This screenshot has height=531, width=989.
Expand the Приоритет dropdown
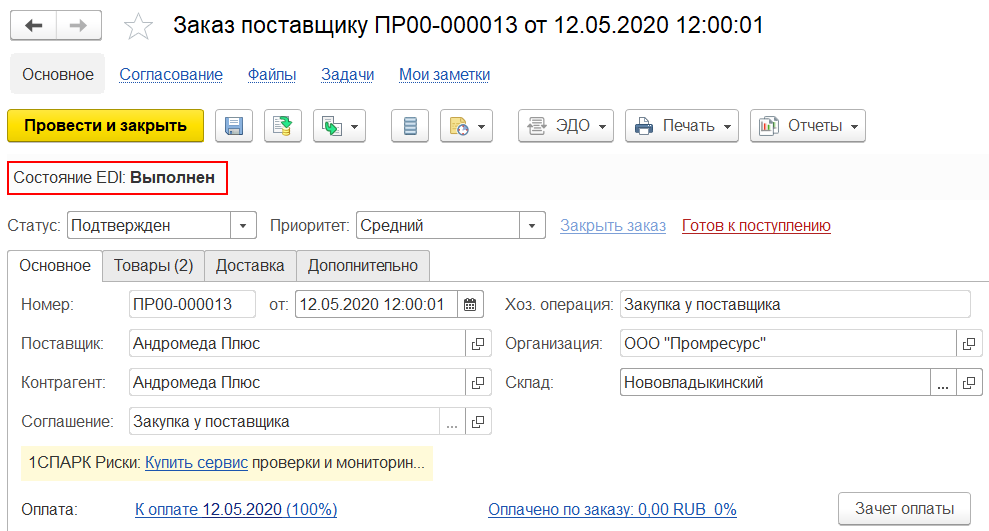[x=532, y=225]
